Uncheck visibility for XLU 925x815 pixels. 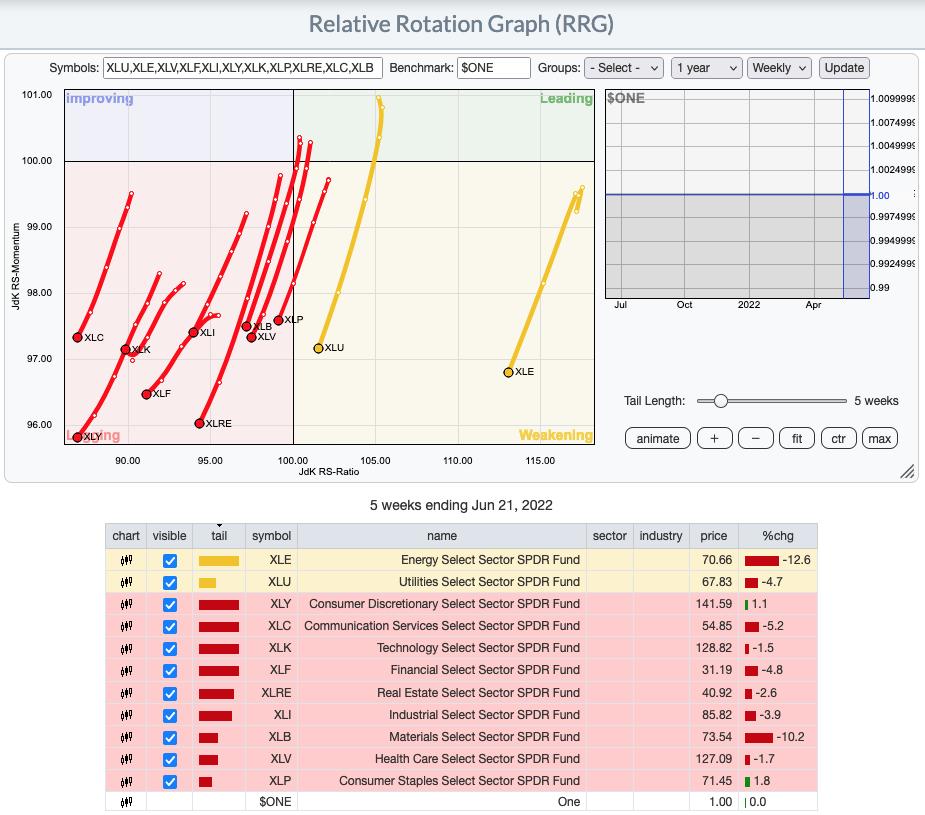pyautogui.click(x=170, y=583)
